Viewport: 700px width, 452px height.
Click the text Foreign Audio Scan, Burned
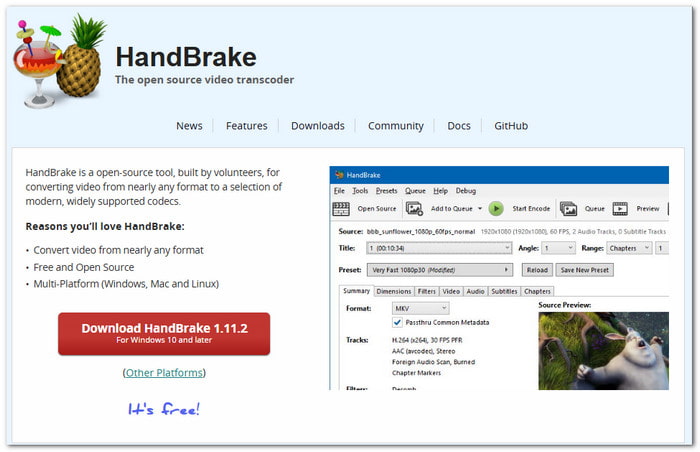433,362
